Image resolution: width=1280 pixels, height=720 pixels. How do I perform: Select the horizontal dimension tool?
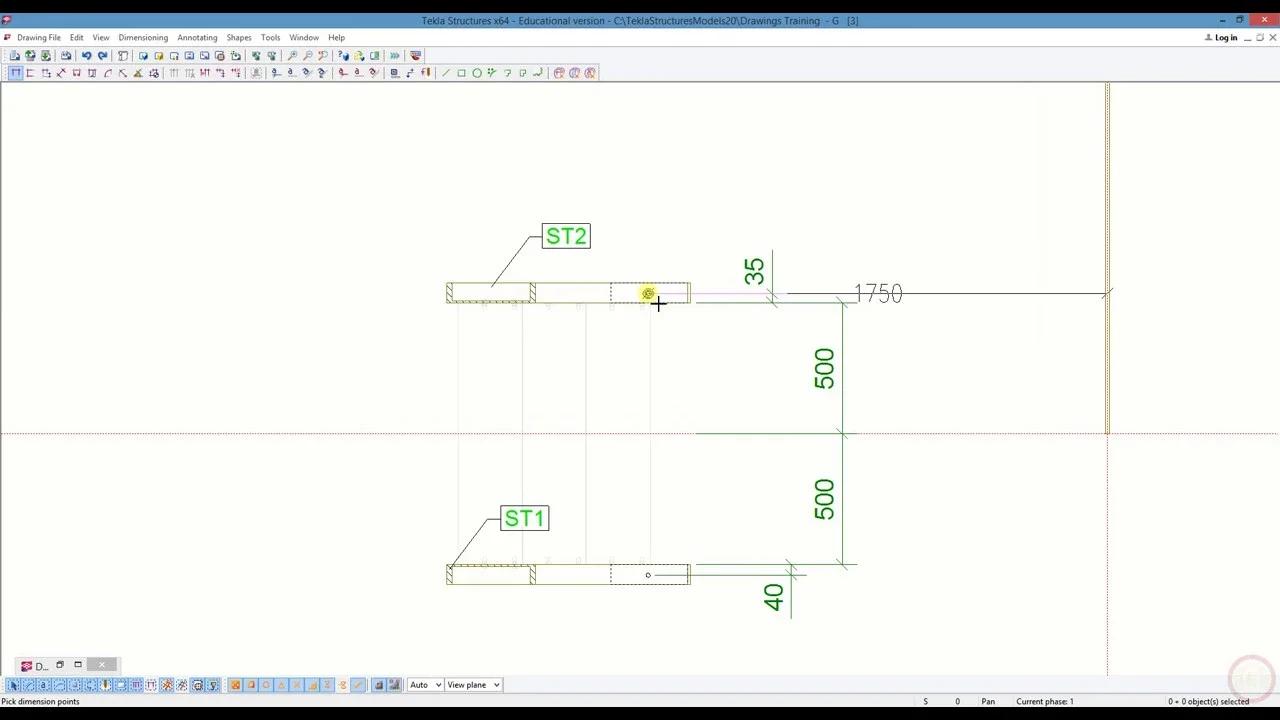[x=16, y=72]
